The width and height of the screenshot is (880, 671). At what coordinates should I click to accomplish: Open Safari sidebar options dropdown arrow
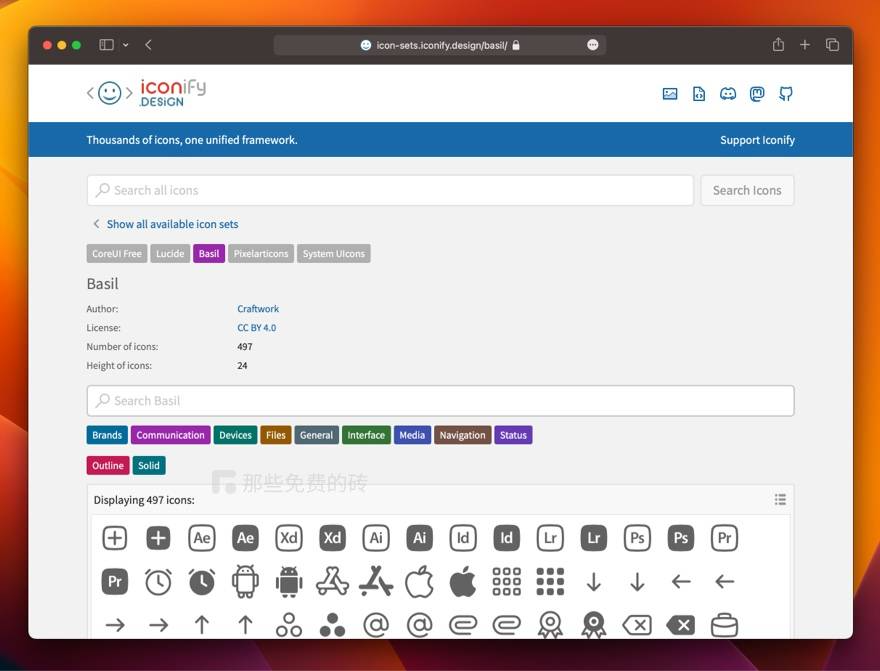pos(126,45)
